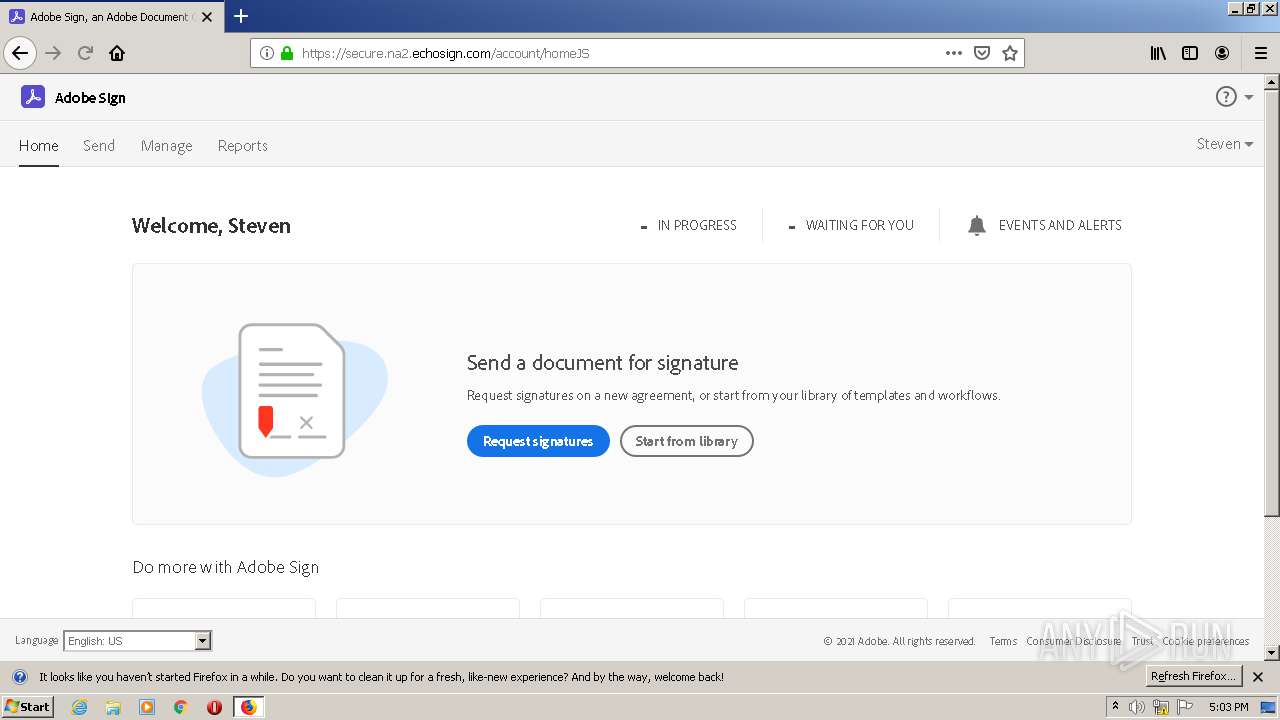1280x720 pixels.
Task: Open media player taskbar icon
Action: [147, 707]
